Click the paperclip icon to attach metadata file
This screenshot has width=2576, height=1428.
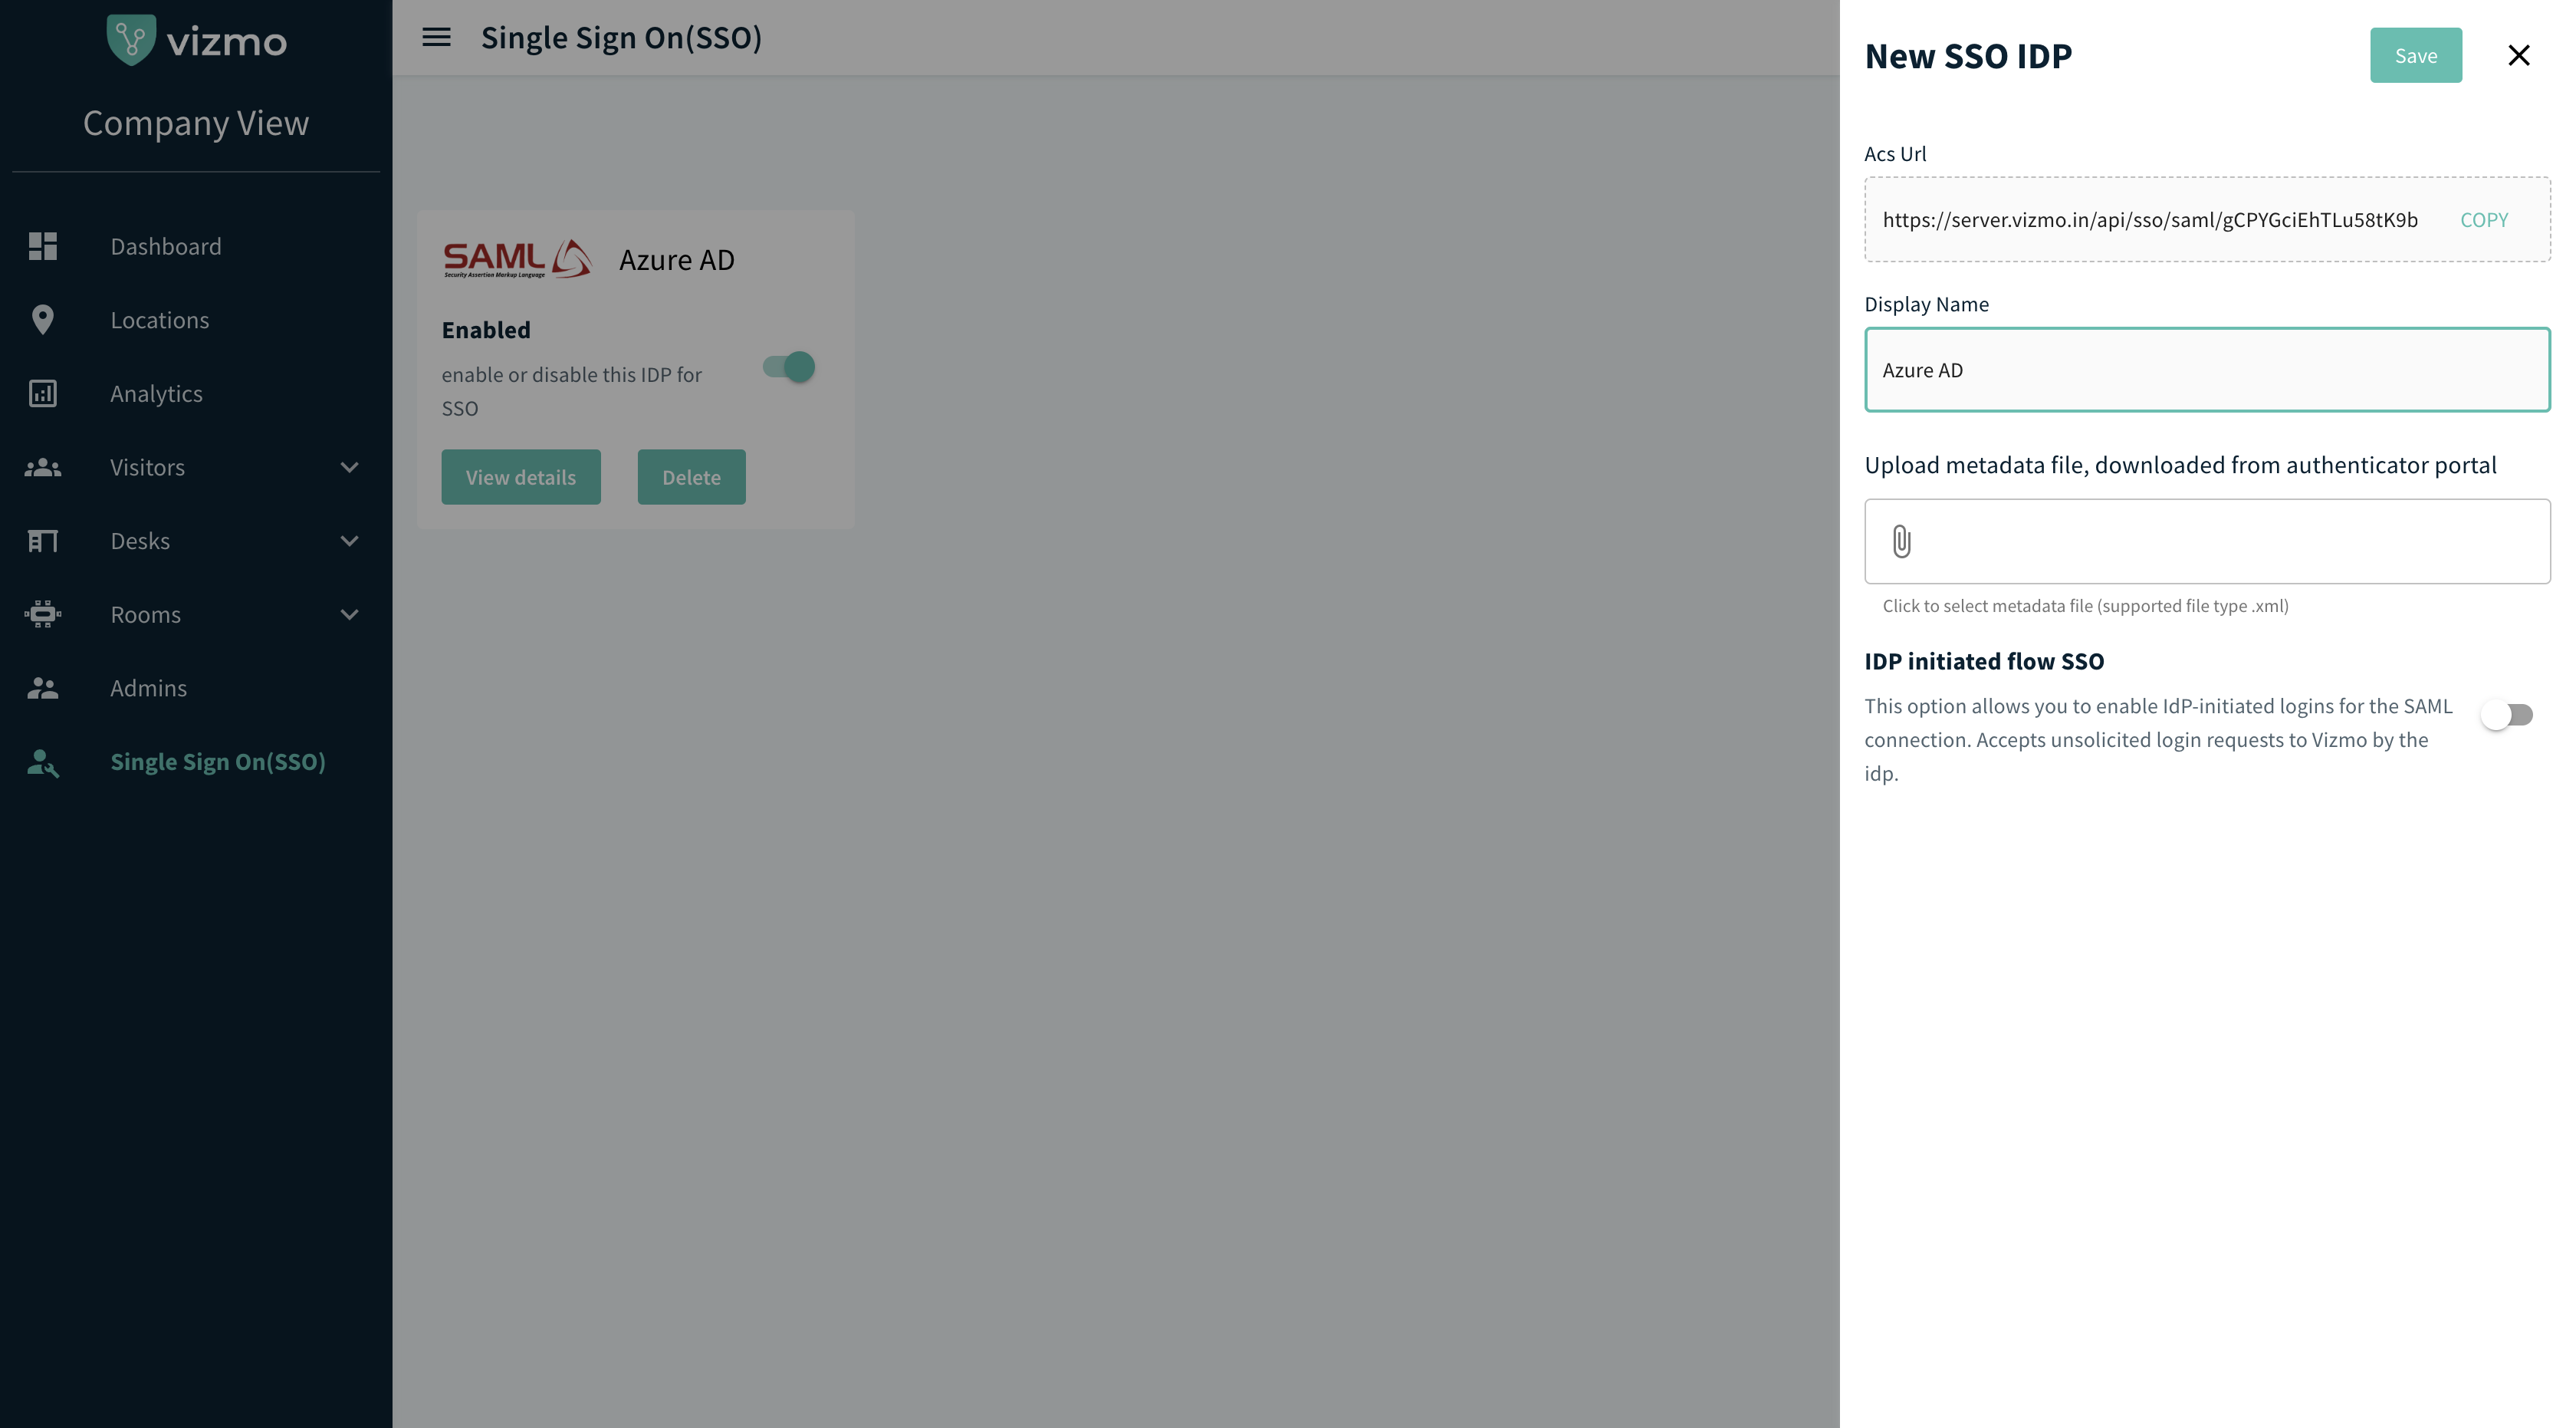pos(1900,541)
